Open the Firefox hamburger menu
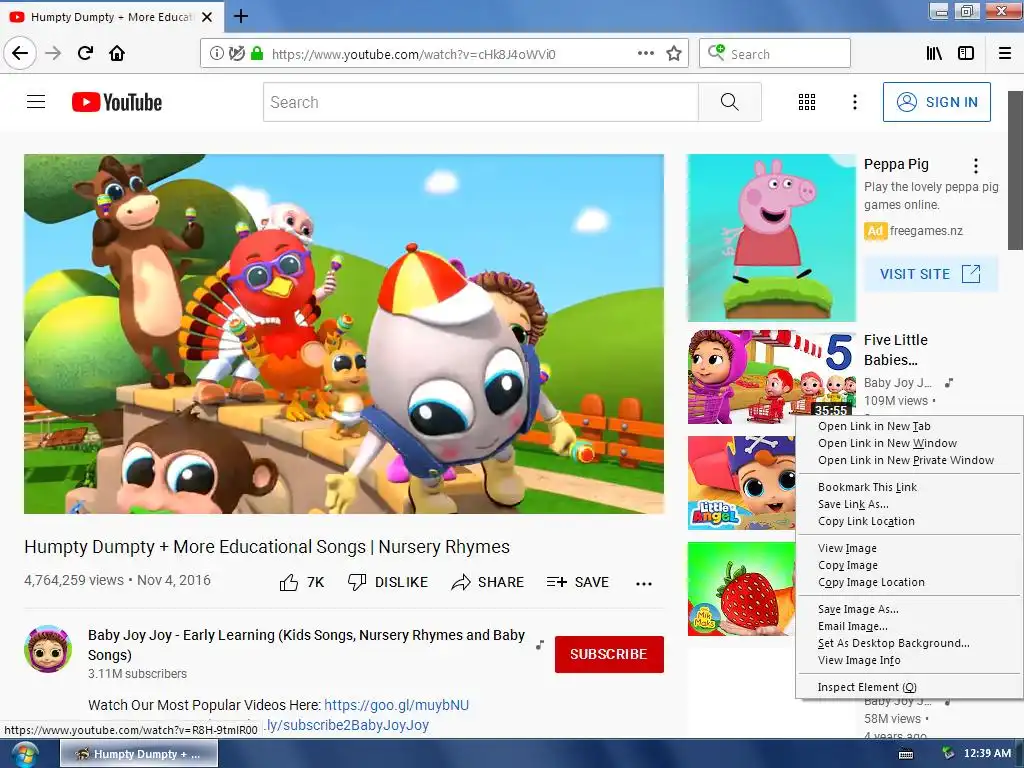1024x768 pixels. tap(1004, 54)
